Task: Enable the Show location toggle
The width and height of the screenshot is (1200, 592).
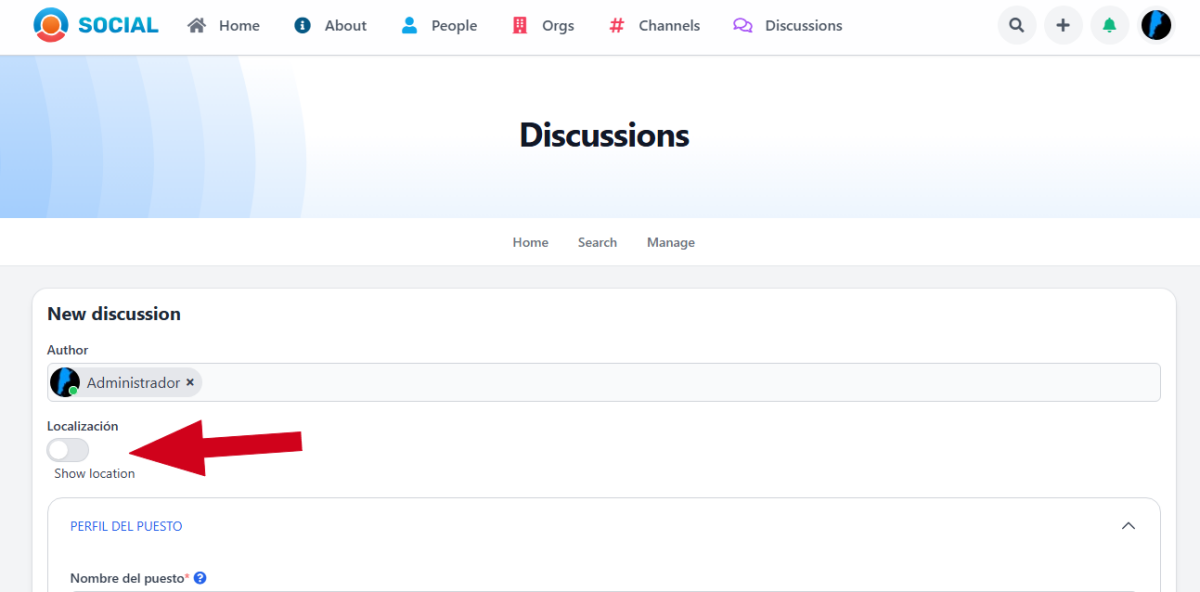Action: coord(68,450)
